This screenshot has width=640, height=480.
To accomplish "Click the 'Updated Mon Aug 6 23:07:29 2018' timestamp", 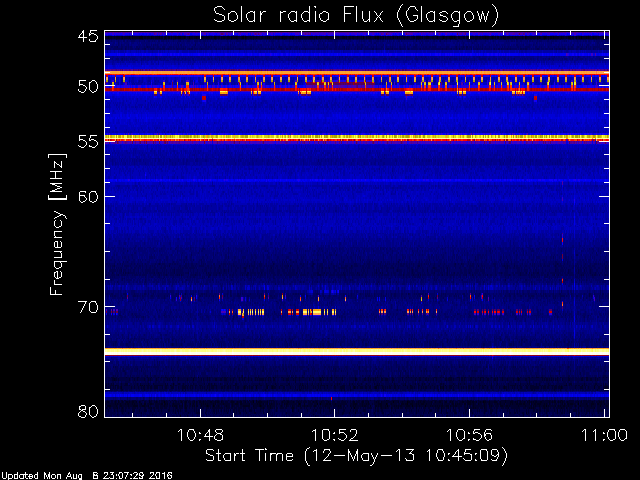I will coord(87,476).
